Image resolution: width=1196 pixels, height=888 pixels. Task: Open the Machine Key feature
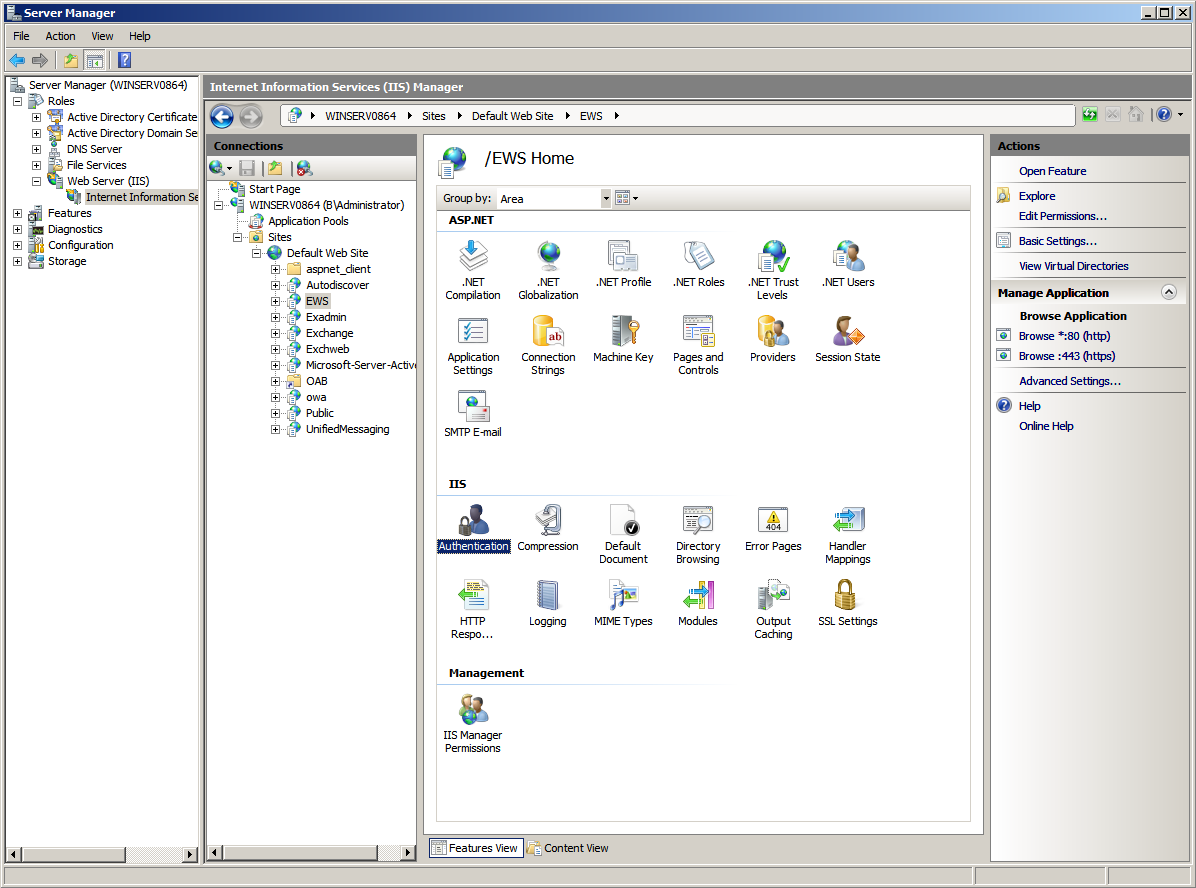[x=623, y=339]
